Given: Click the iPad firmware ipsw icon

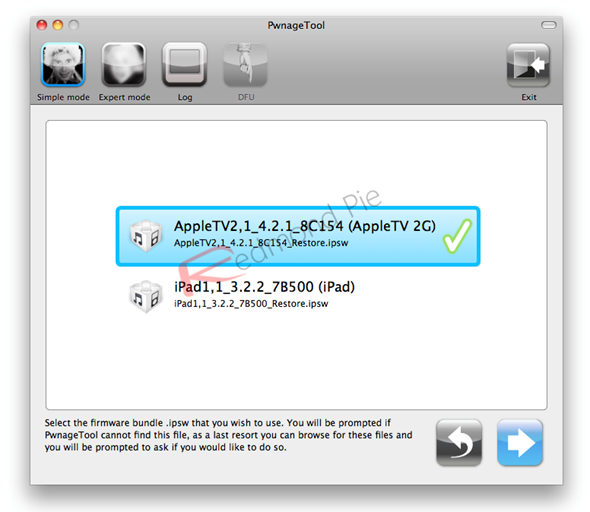Looking at the screenshot, I should coord(146,296).
